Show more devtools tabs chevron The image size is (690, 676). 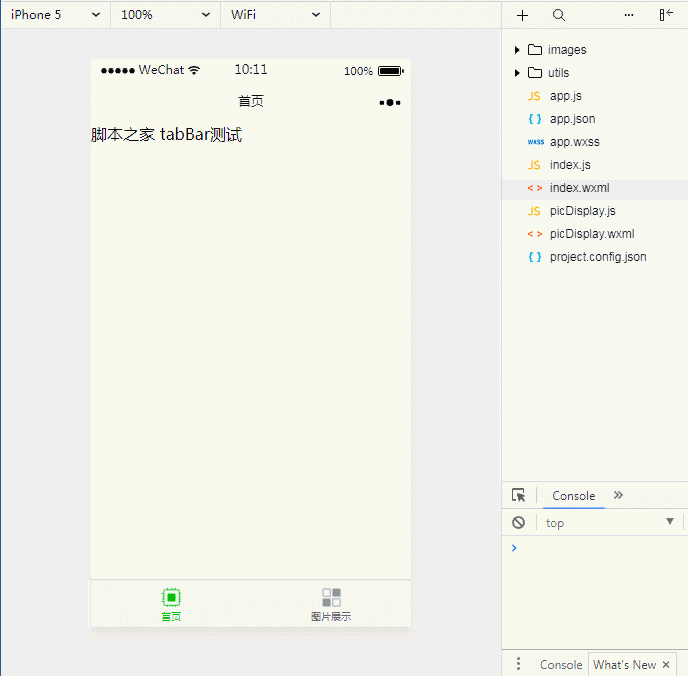pyautogui.click(x=618, y=495)
